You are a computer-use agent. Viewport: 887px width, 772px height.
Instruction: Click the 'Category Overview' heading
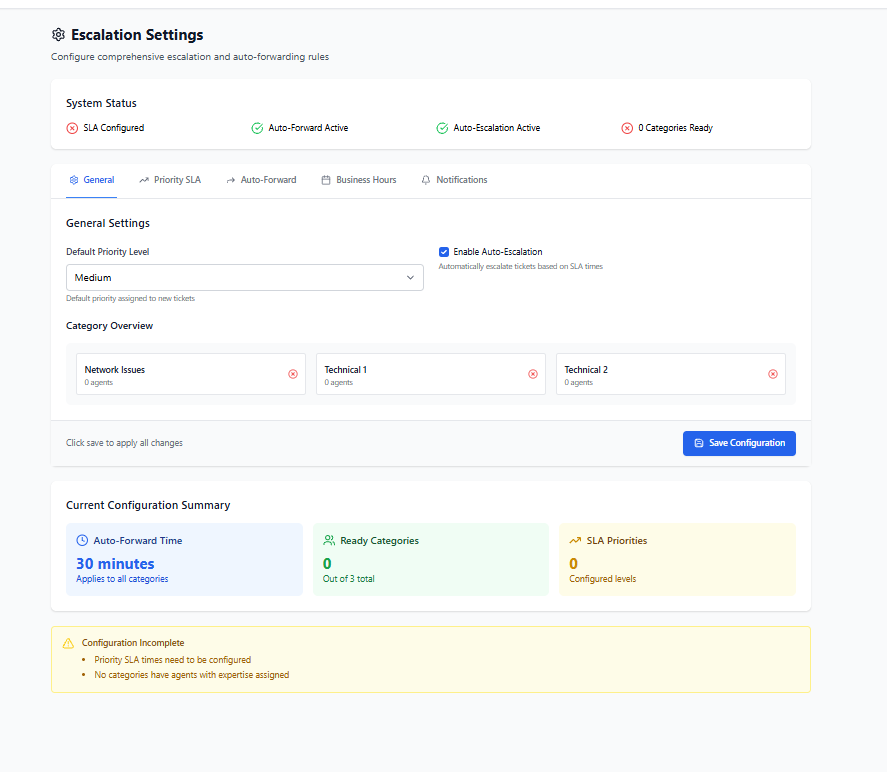pos(109,326)
